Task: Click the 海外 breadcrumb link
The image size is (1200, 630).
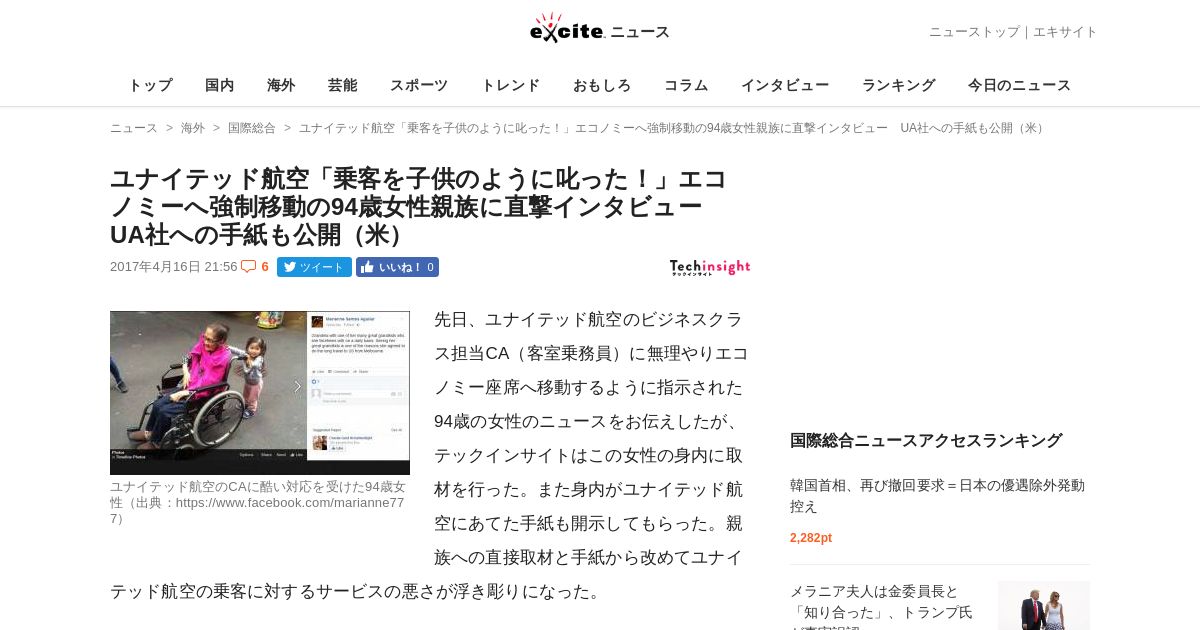Action: pos(193,128)
